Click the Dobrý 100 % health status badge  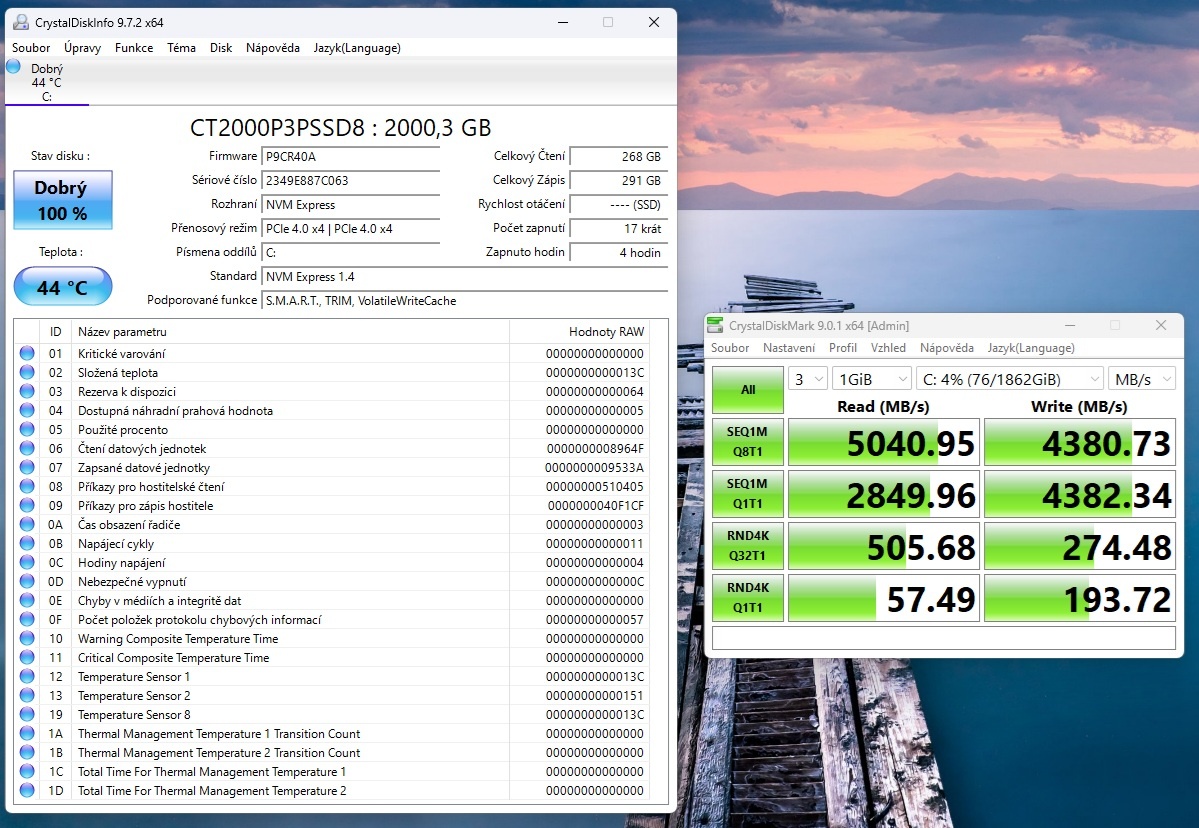pos(62,200)
